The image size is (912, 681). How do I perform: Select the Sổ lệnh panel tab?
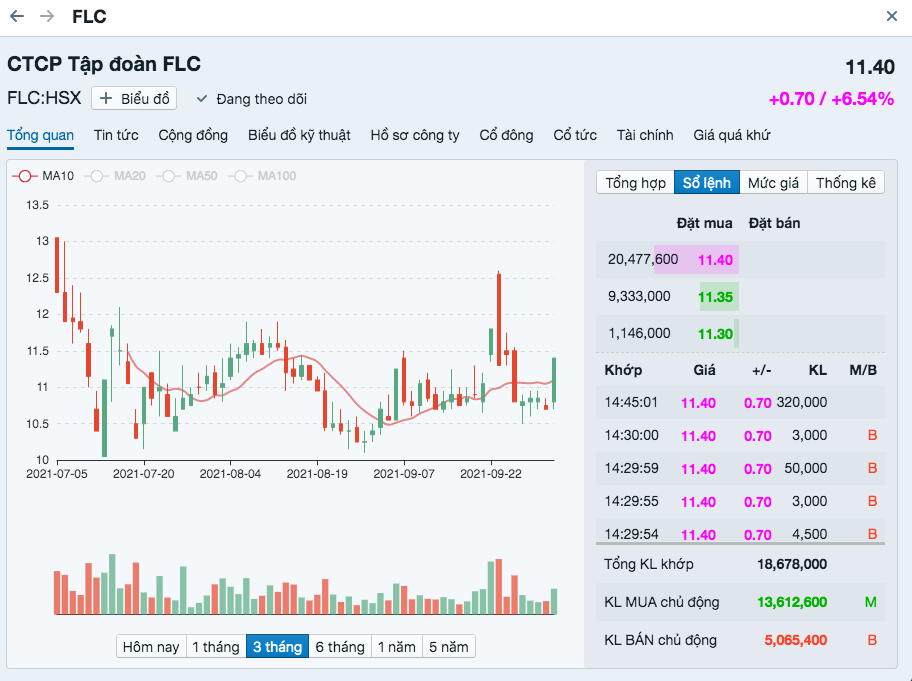pos(707,183)
